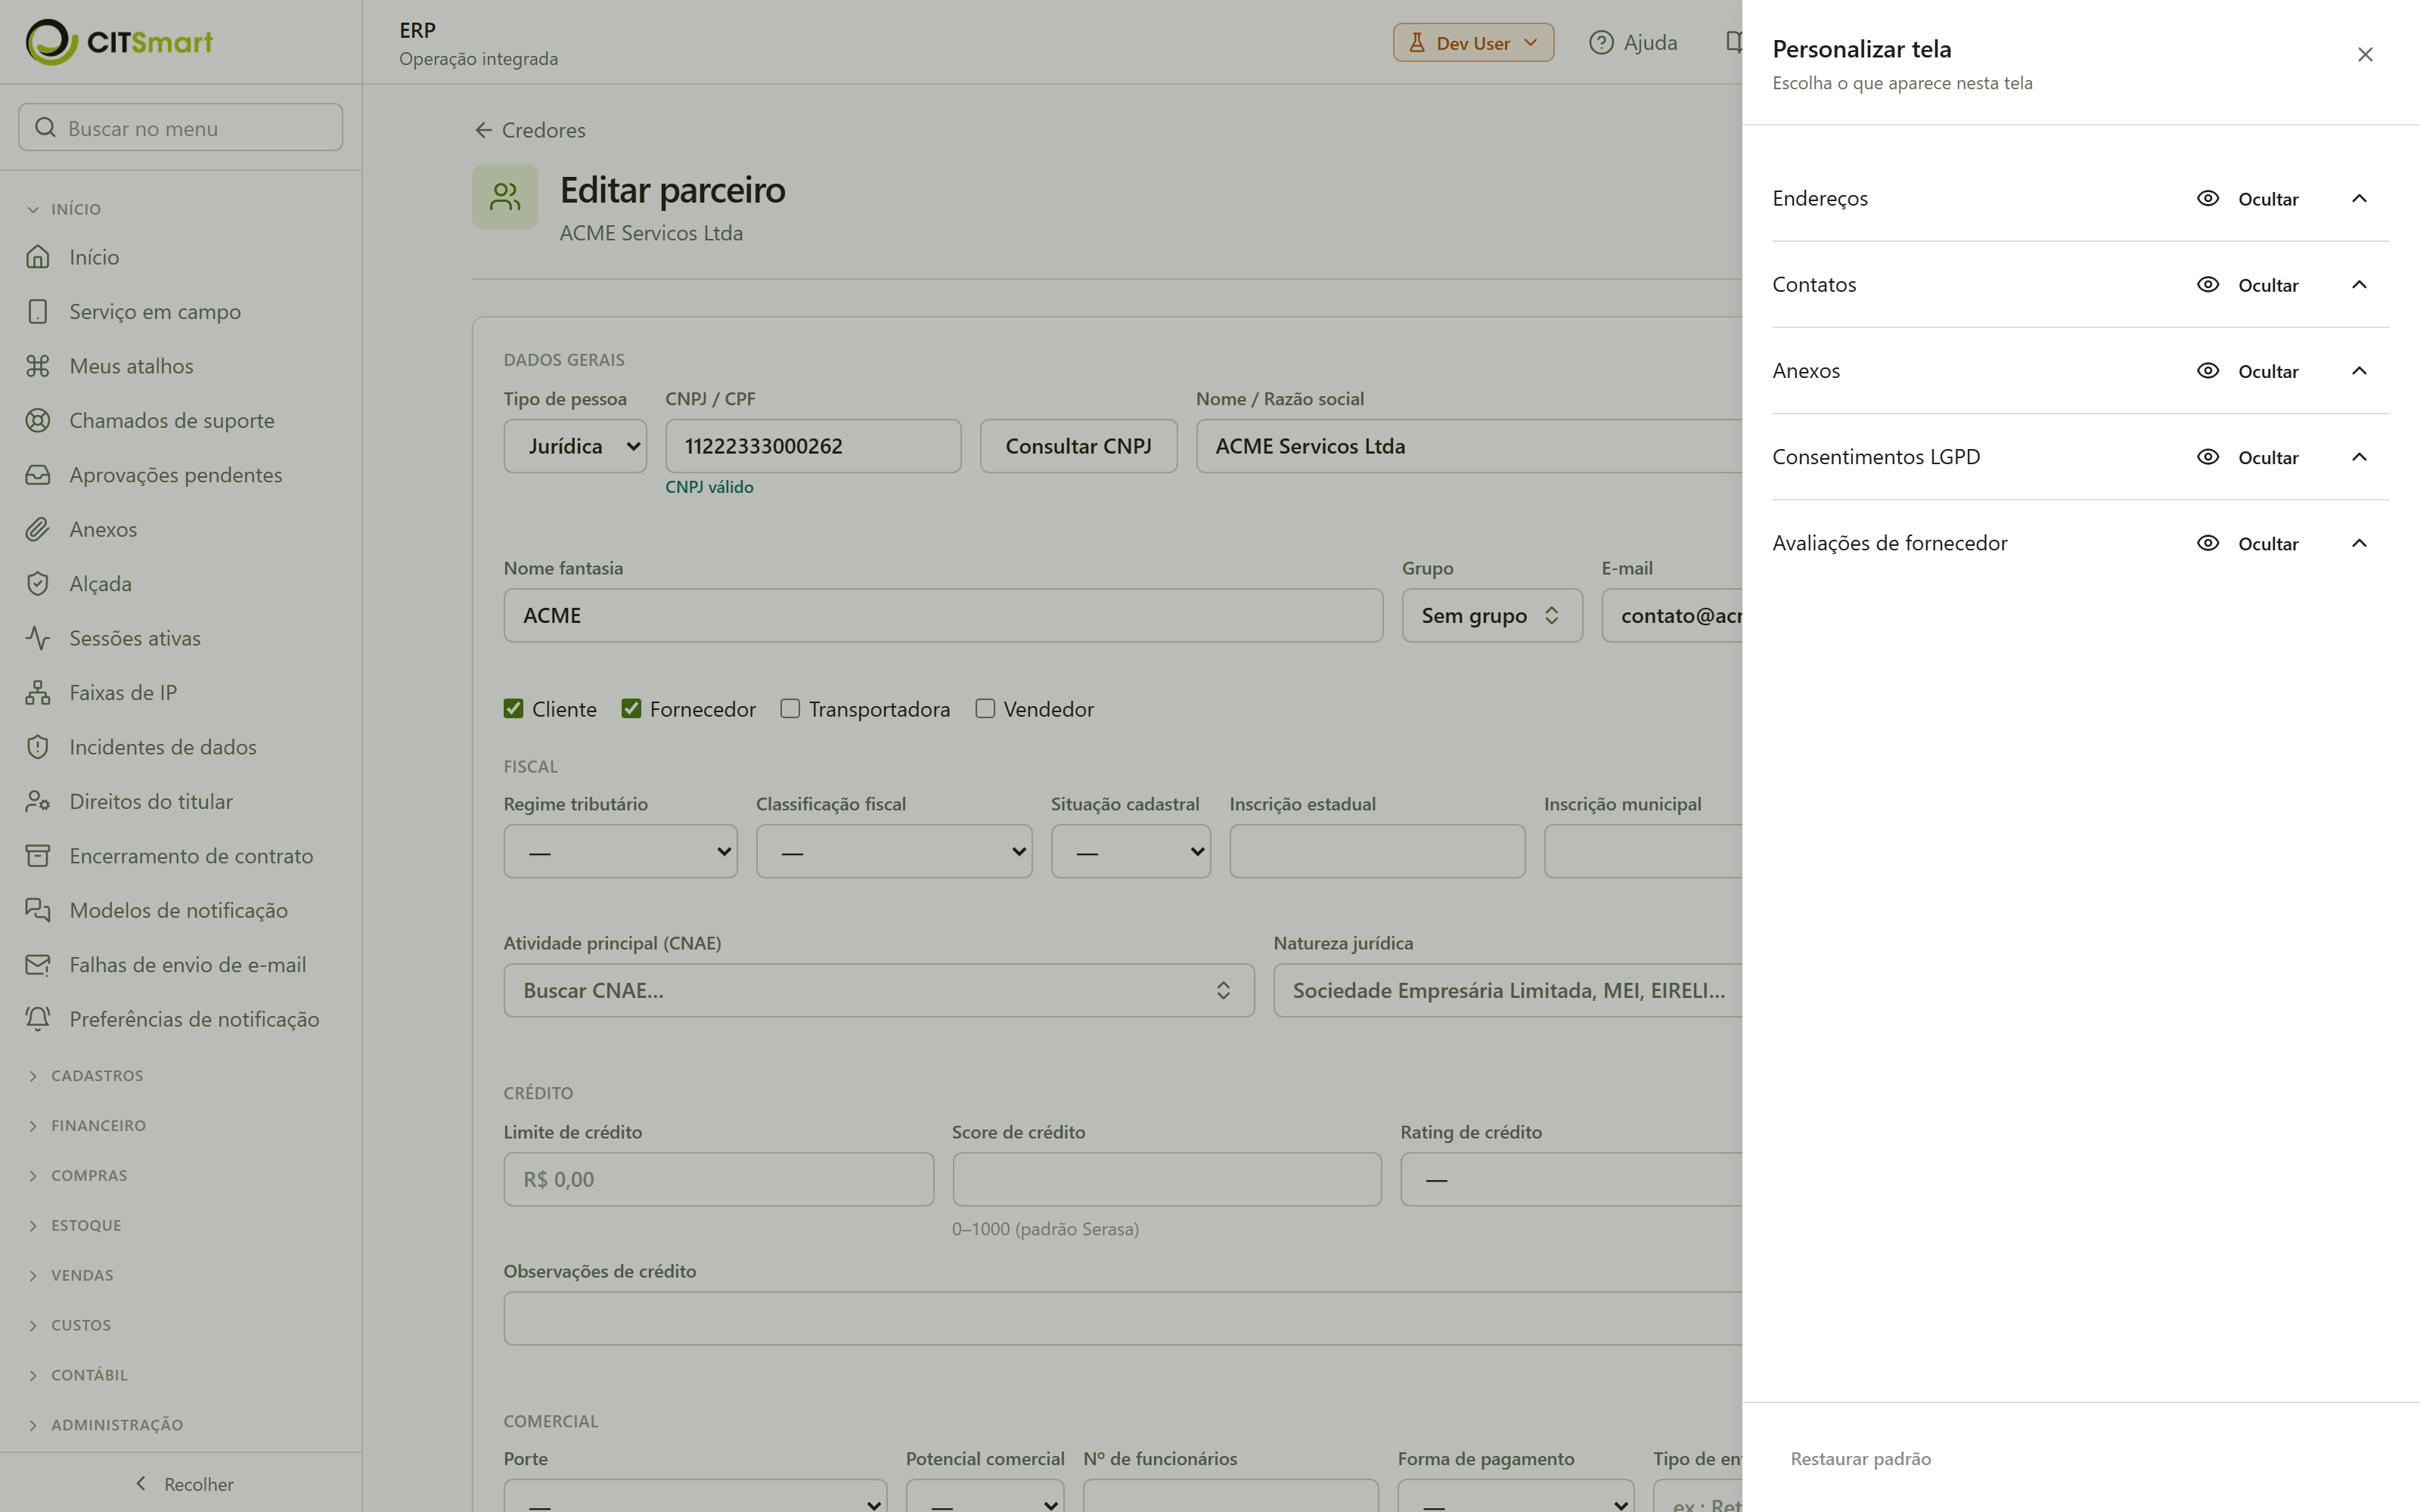Viewport: 2420px width, 1512px height.
Task: Click the Serviço em campo tablet icon
Action: 38,312
